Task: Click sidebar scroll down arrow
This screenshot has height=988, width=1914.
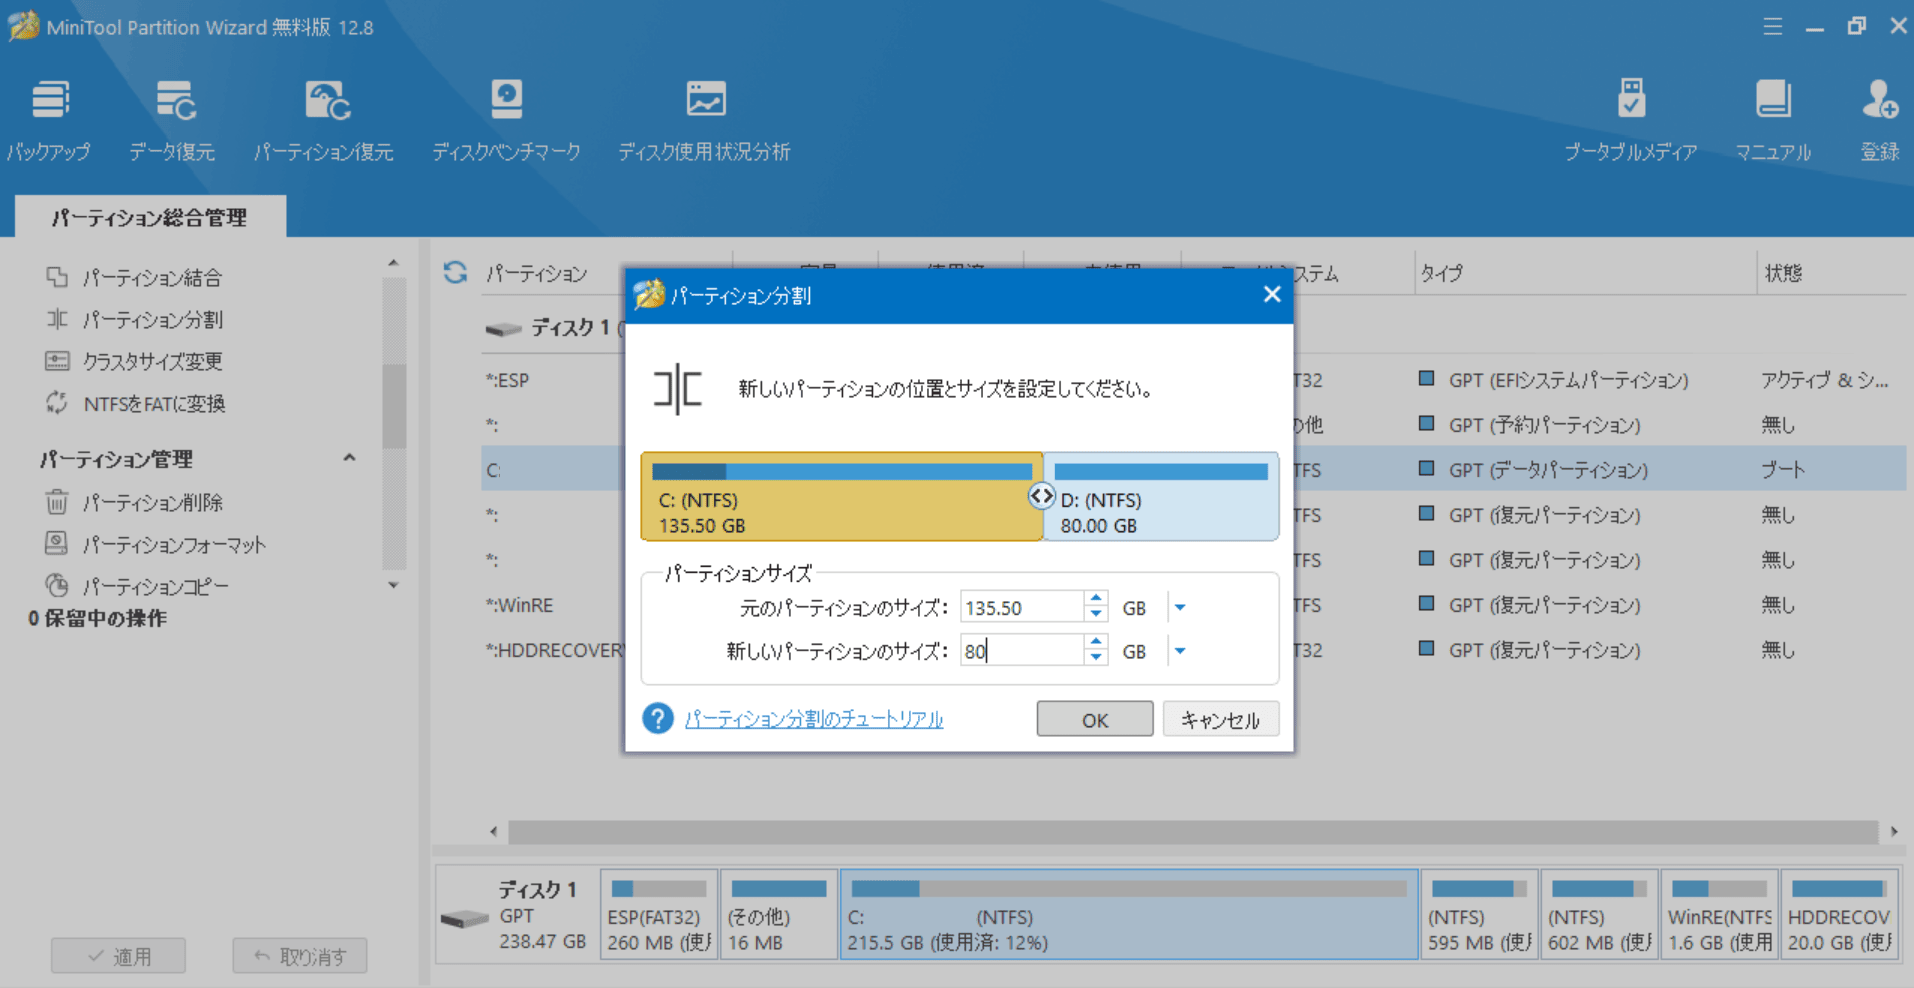Action: [x=393, y=585]
